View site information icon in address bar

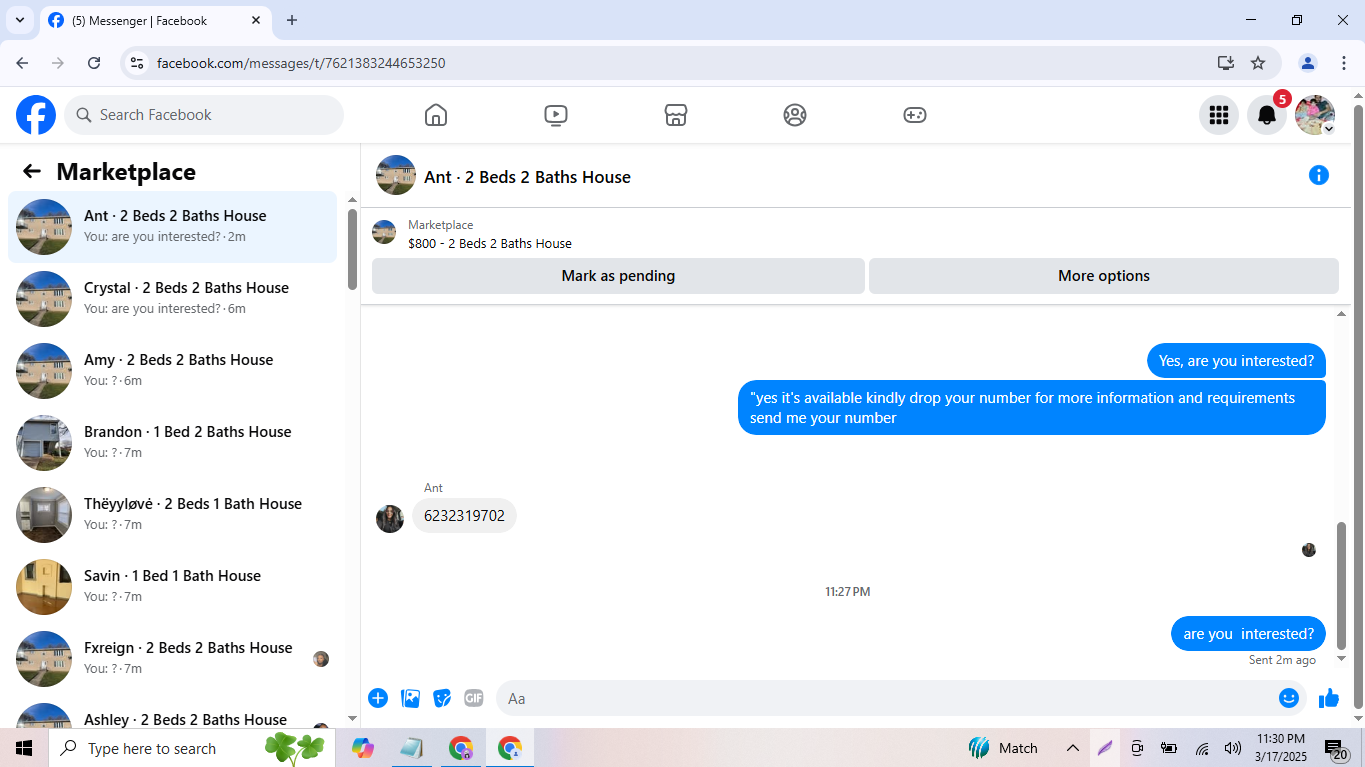point(138,63)
